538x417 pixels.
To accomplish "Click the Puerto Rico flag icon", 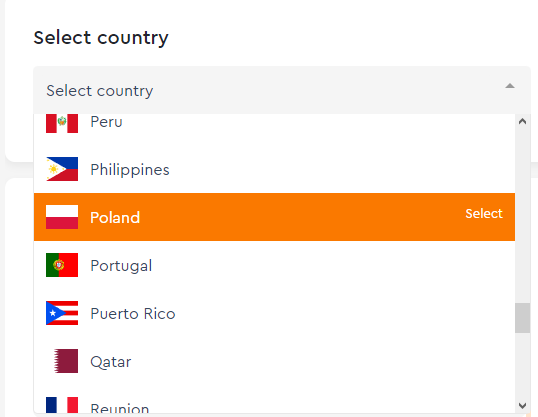I will [x=62, y=313].
